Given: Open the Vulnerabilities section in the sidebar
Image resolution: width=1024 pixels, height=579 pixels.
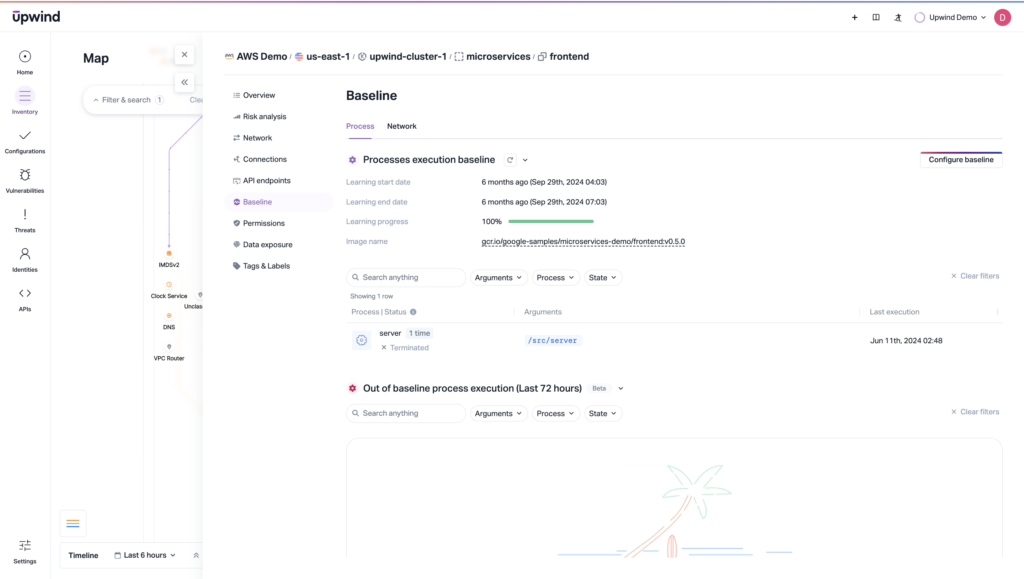Looking at the screenshot, I should click(25, 180).
